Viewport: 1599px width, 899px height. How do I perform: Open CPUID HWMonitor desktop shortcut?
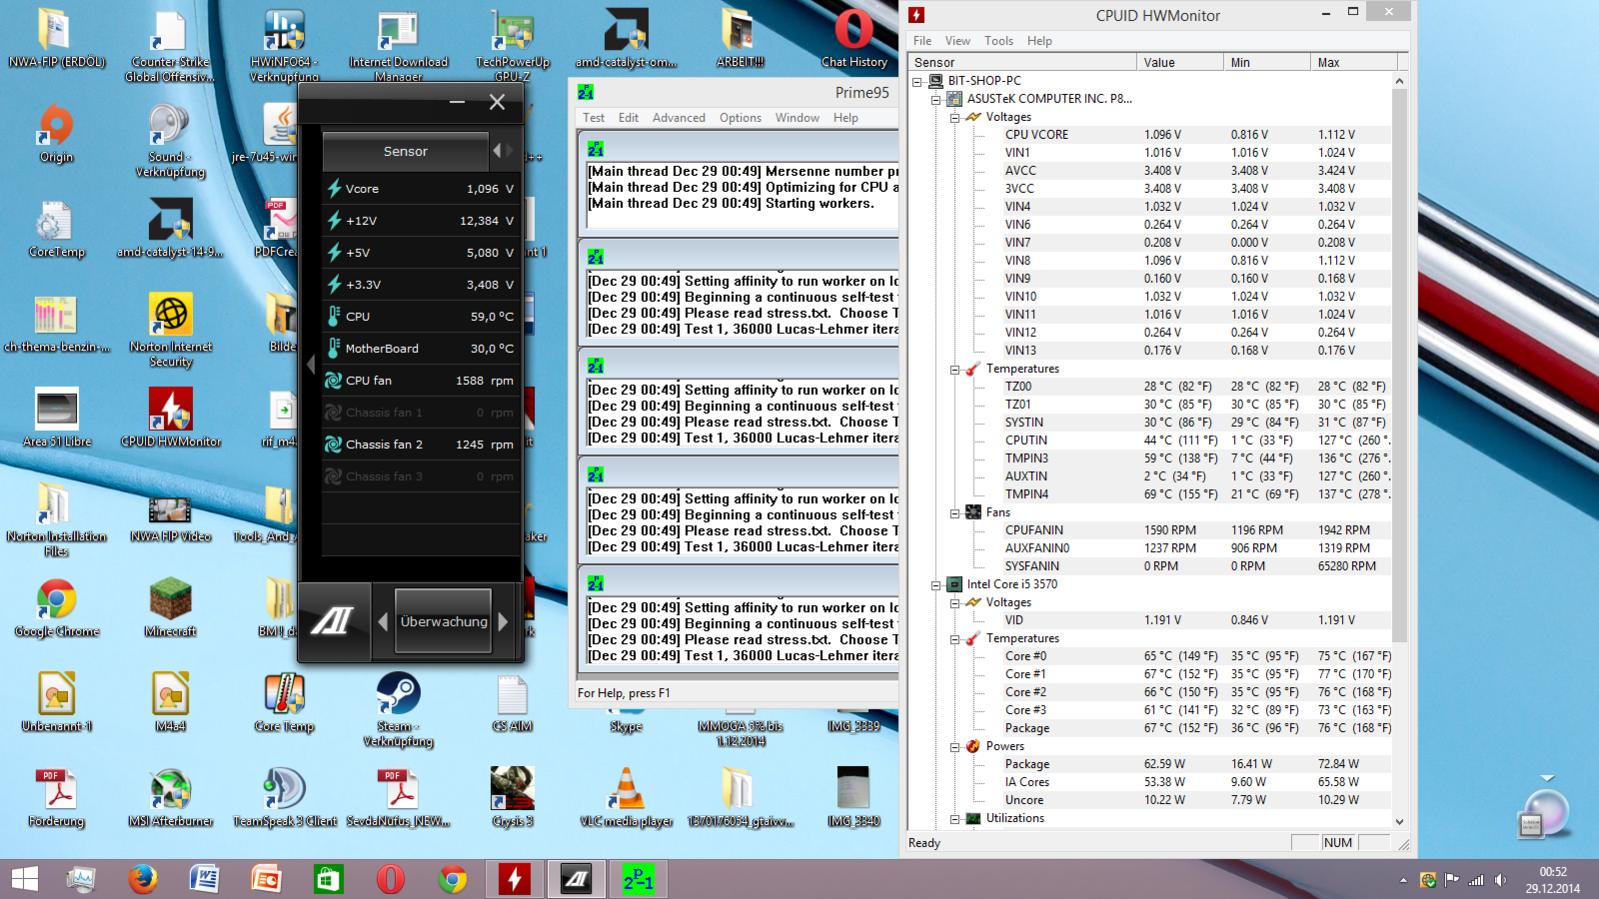170,416
